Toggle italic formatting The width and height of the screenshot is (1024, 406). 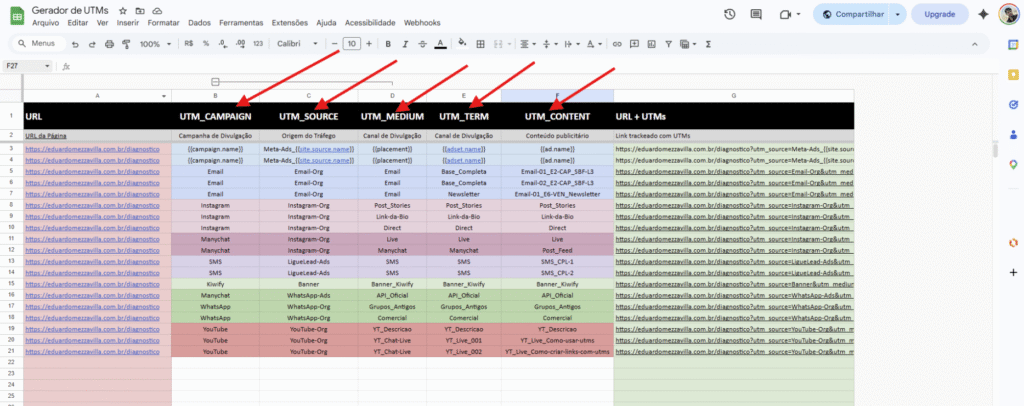coord(405,44)
